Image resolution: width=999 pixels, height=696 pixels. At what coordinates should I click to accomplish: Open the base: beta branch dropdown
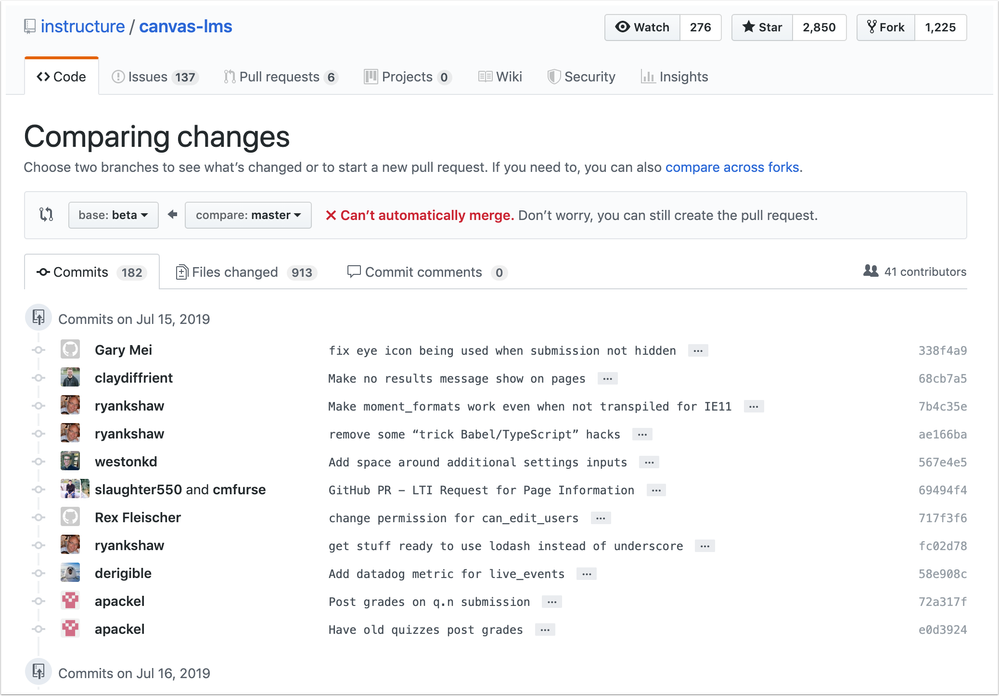coord(113,214)
